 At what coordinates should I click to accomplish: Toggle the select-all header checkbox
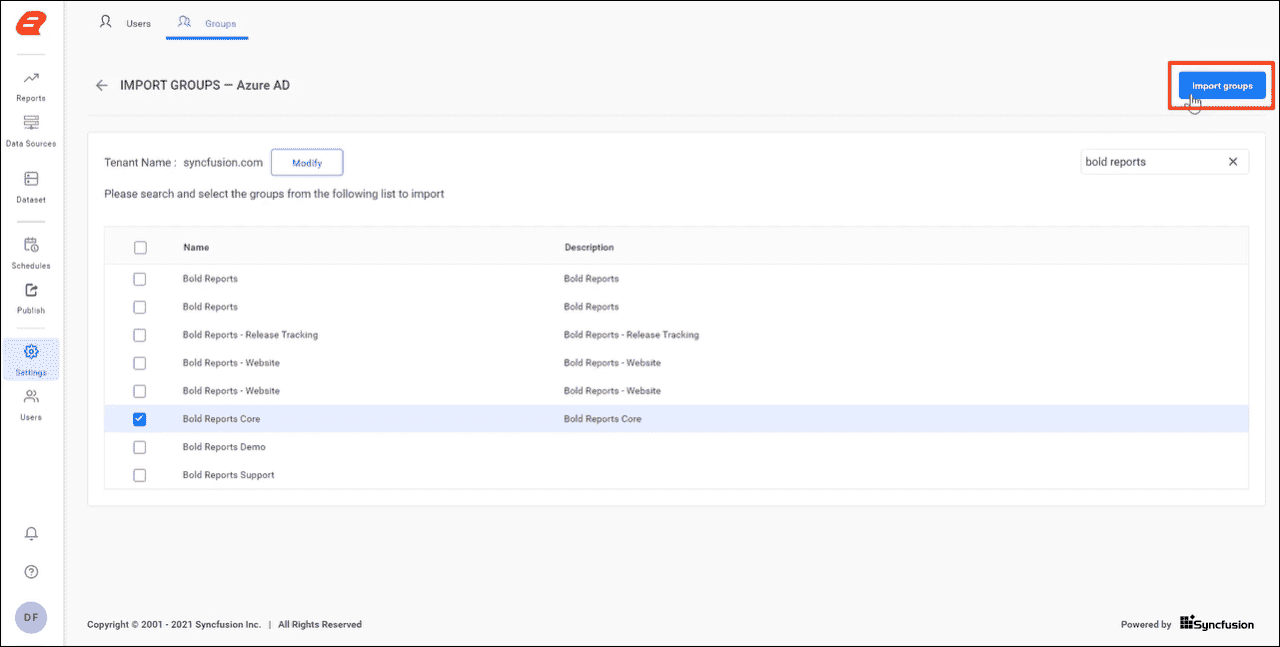[x=140, y=247]
